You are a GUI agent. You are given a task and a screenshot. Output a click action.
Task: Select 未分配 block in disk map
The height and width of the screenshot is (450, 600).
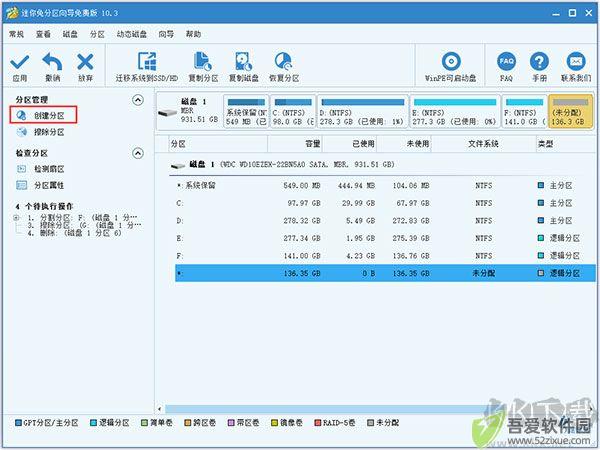(x=571, y=111)
